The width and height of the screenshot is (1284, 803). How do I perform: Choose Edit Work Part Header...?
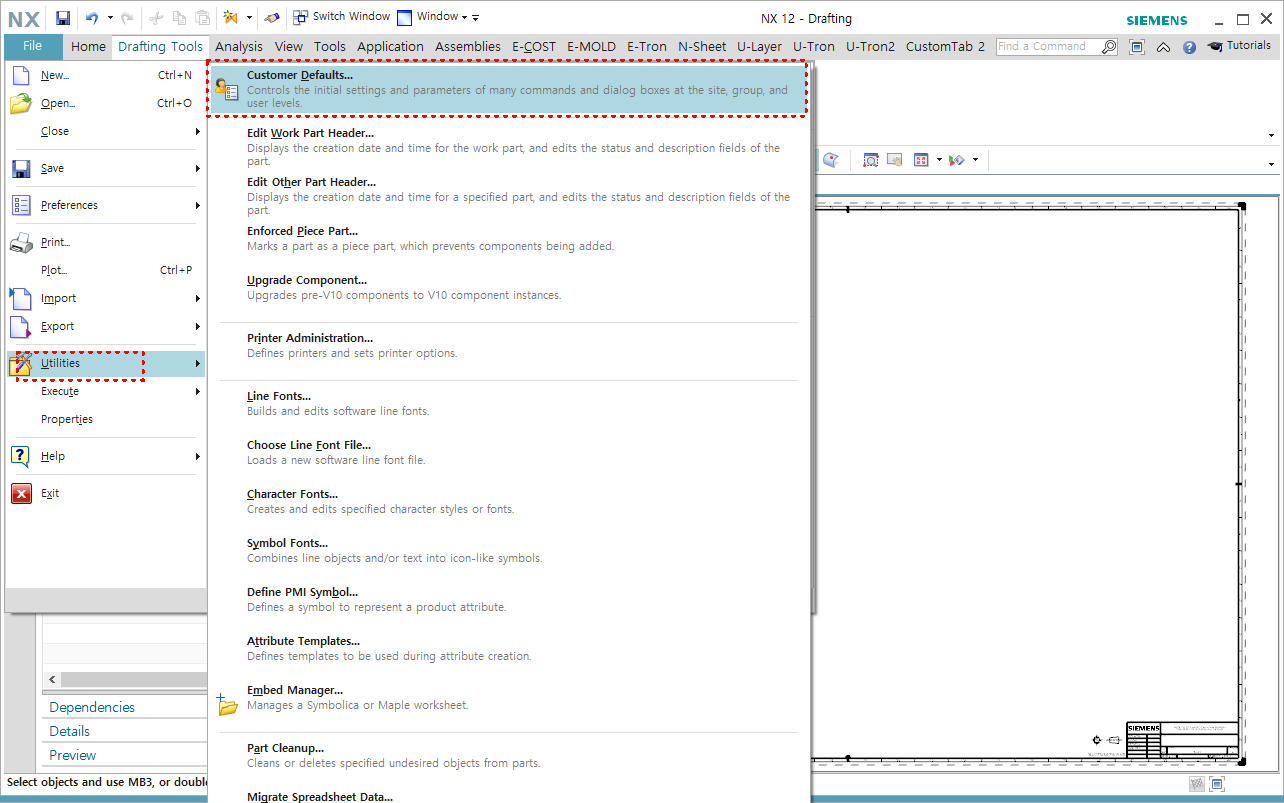507,147
